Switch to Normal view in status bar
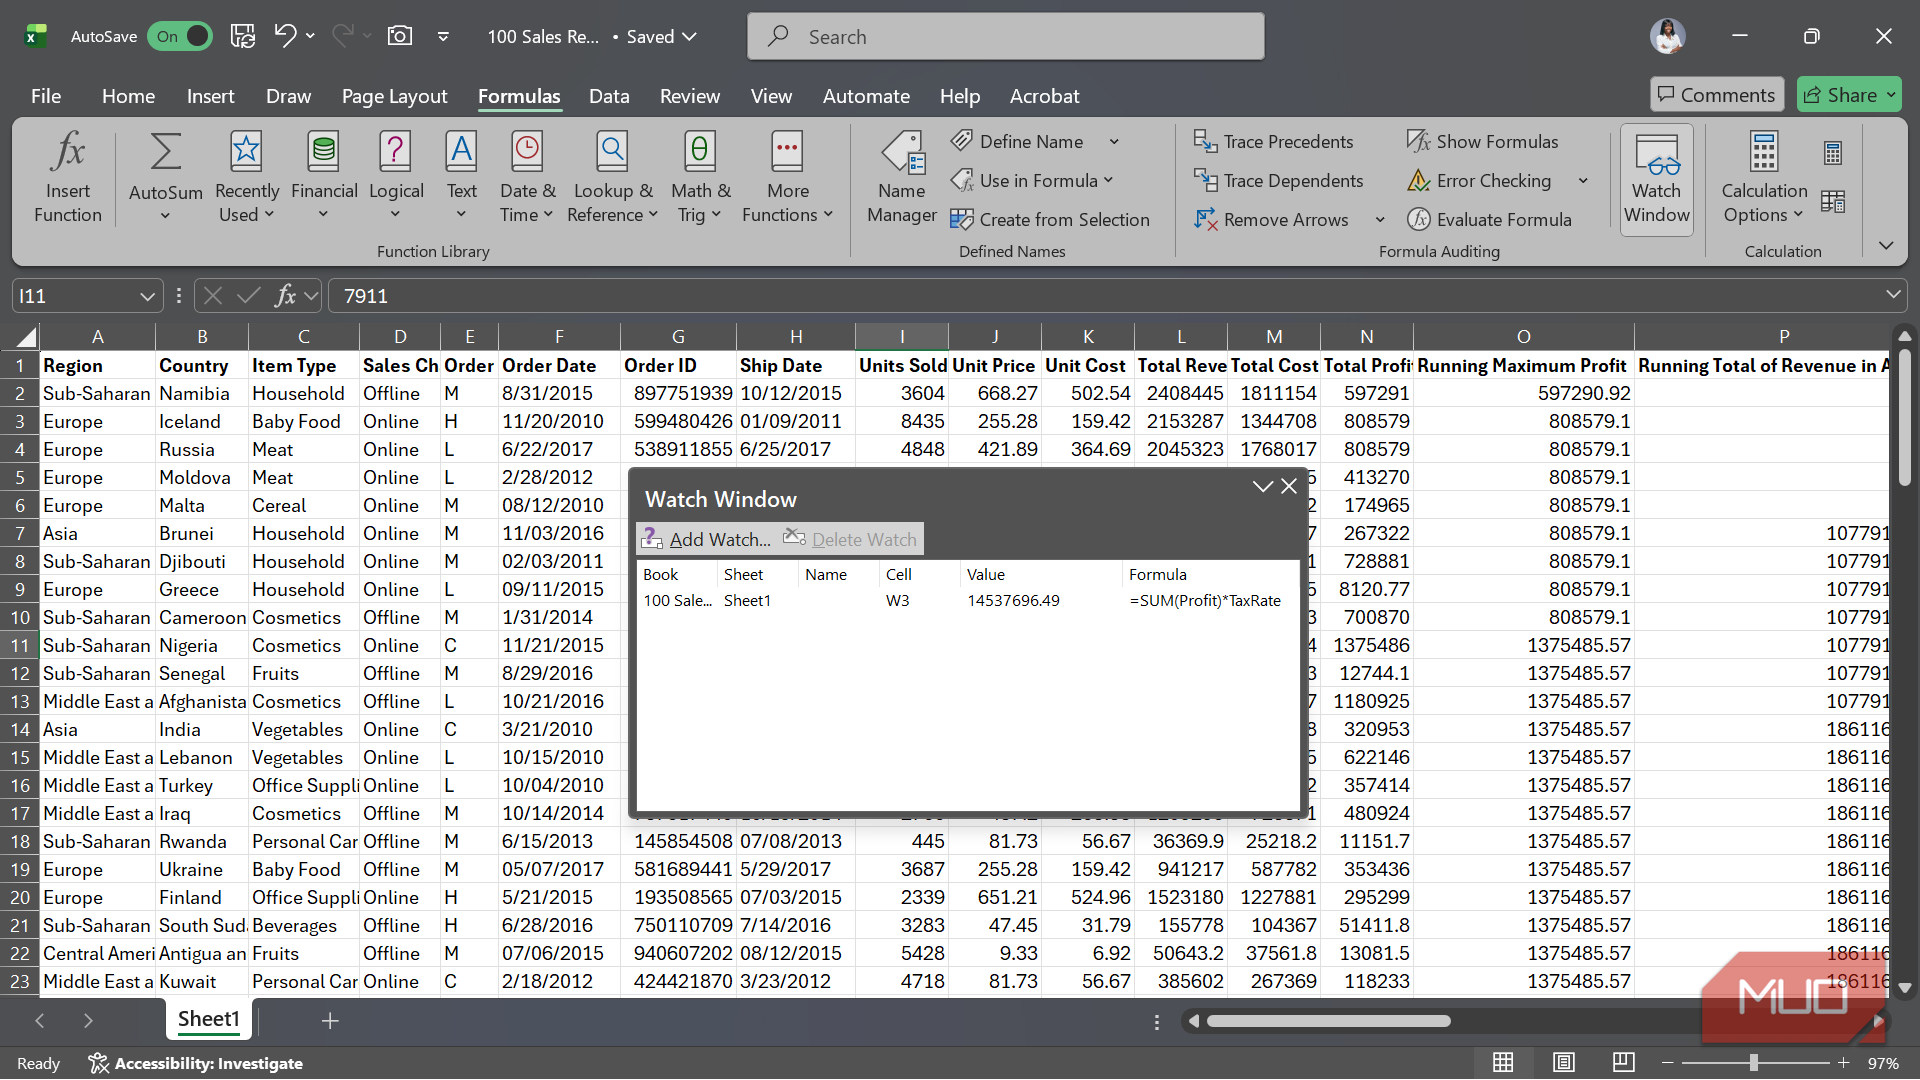The height and width of the screenshot is (1080, 1920). 1503,1063
